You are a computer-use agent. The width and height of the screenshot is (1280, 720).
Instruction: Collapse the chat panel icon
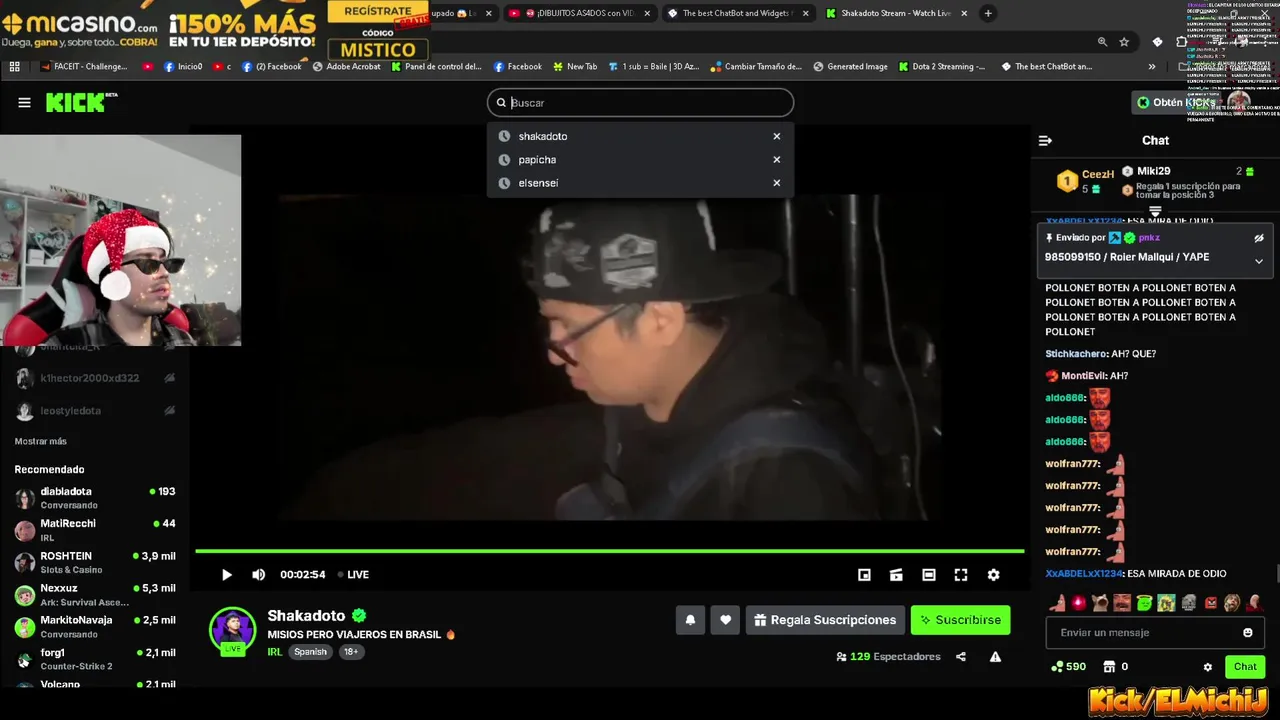click(1045, 141)
